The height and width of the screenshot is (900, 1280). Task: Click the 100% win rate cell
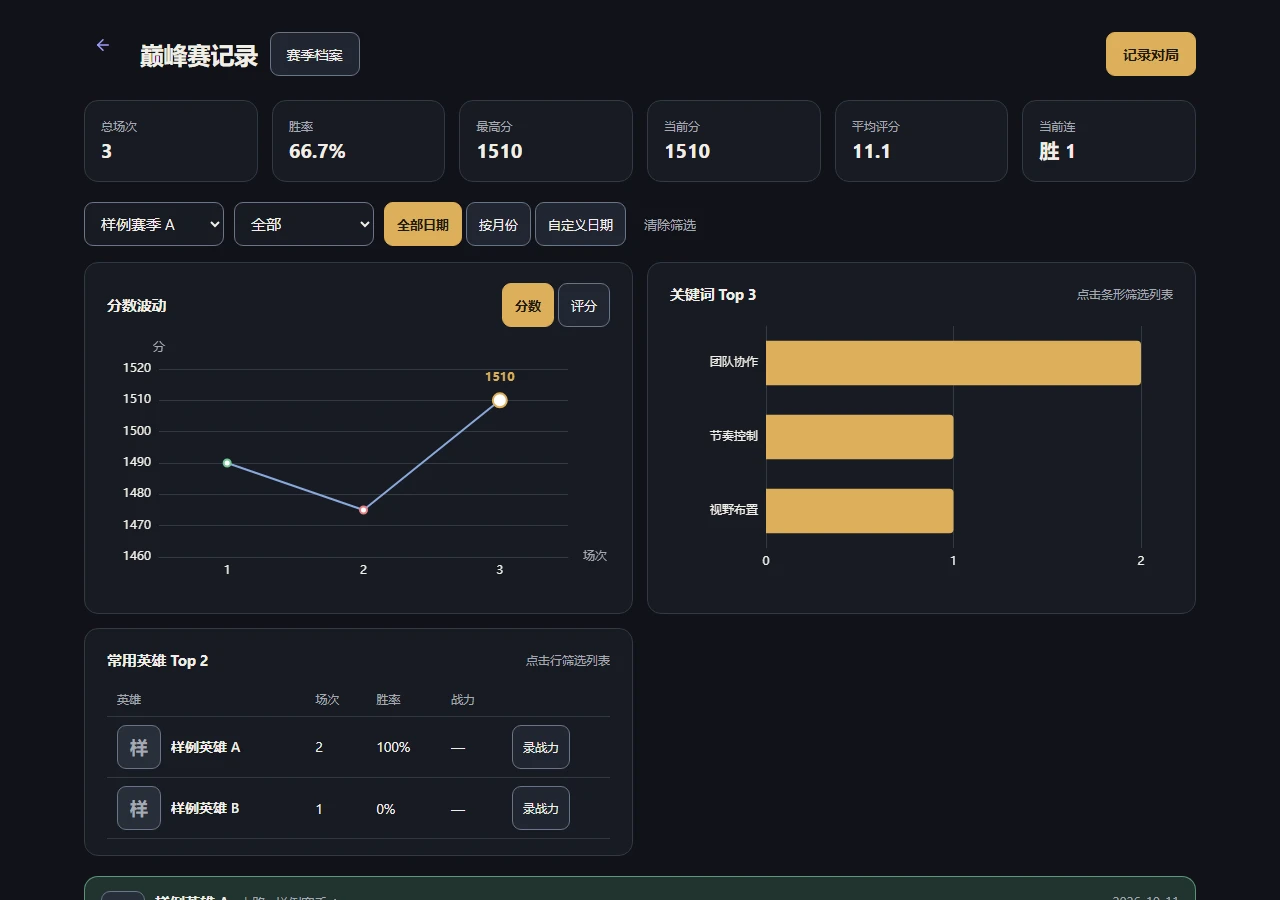[x=393, y=747]
